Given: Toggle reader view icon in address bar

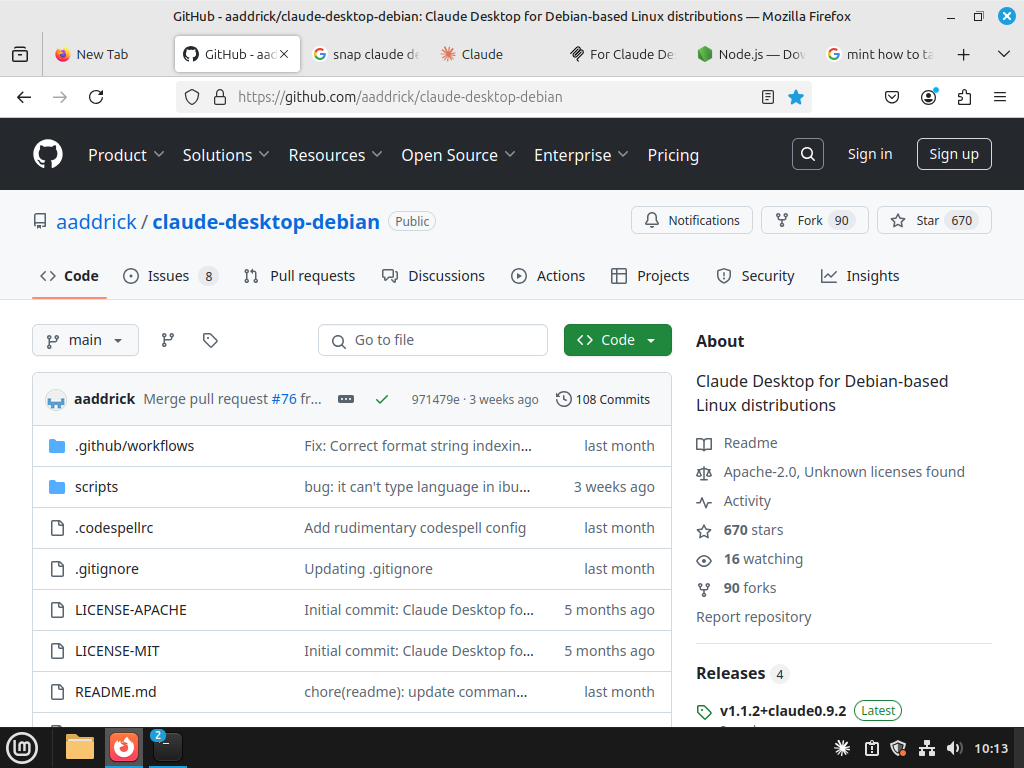Looking at the screenshot, I should 768,97.
